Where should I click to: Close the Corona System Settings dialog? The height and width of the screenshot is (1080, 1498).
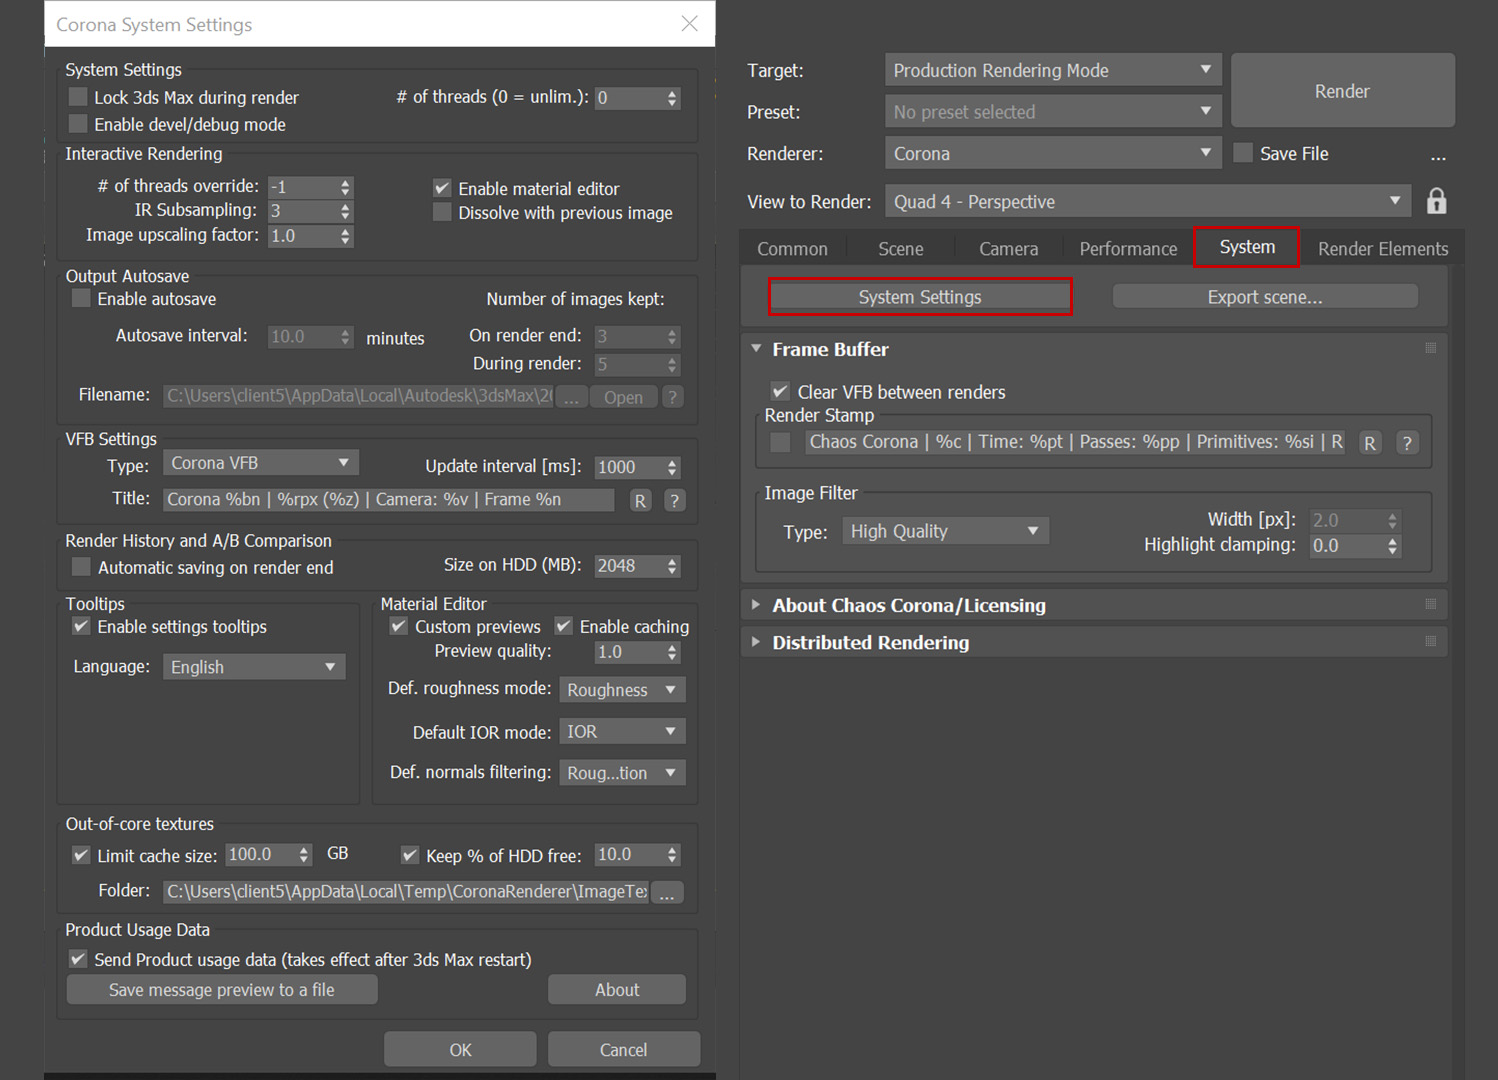(x=689, y=24)
